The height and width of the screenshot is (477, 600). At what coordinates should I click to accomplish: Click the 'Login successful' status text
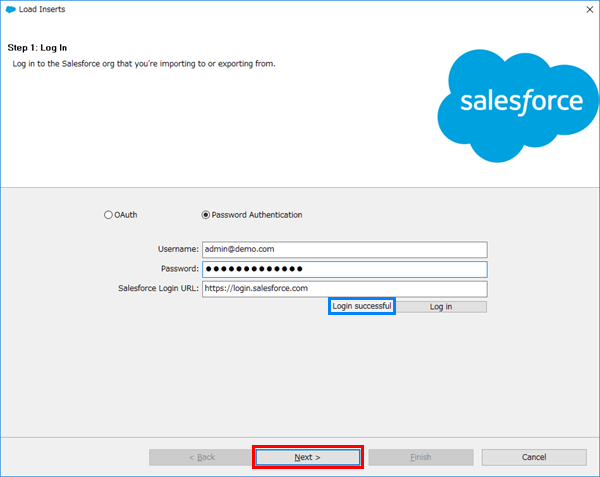[362, 306]
